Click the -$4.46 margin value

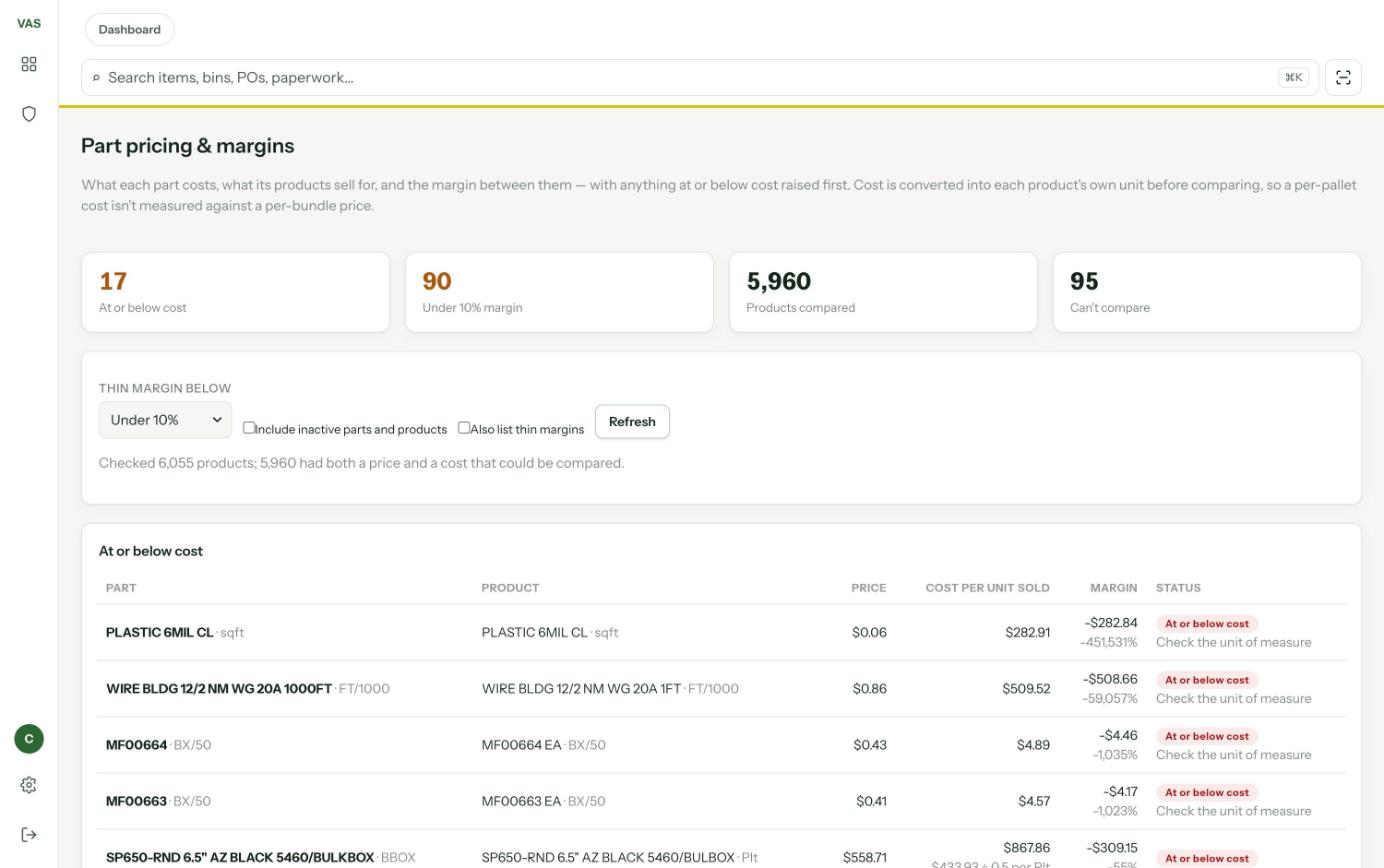click(1119, 736)
